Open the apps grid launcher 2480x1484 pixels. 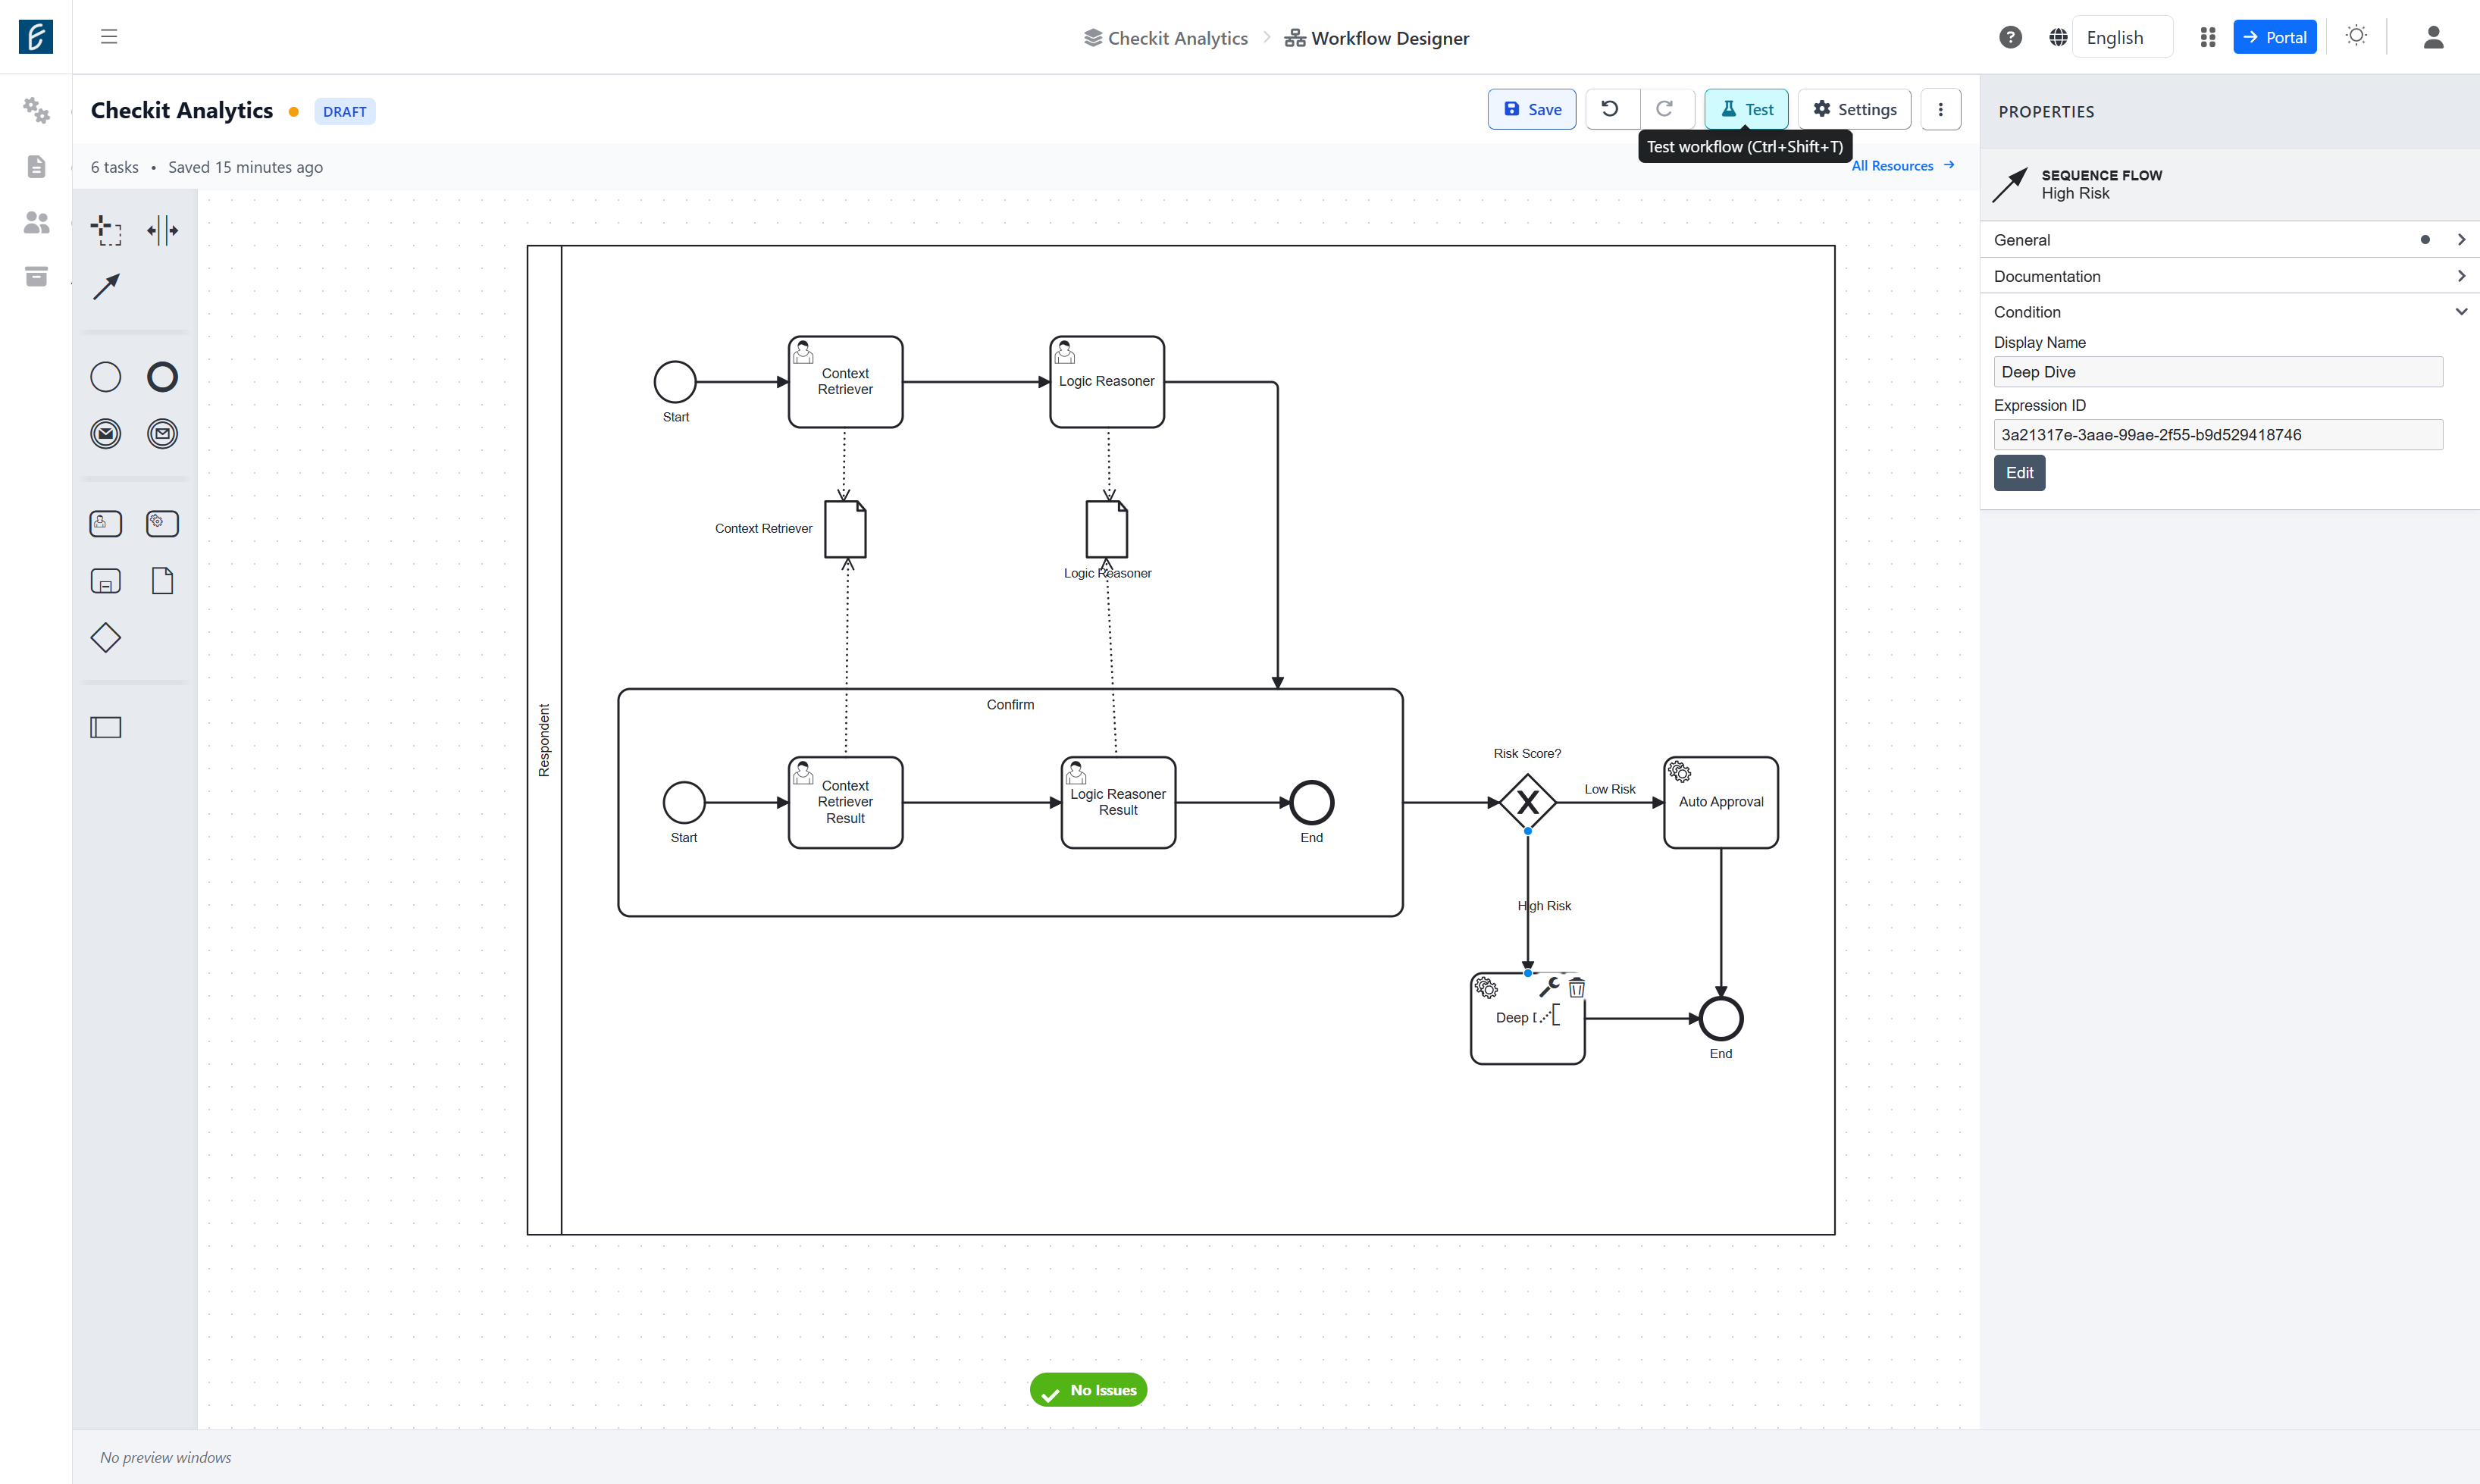(2208, 37)
